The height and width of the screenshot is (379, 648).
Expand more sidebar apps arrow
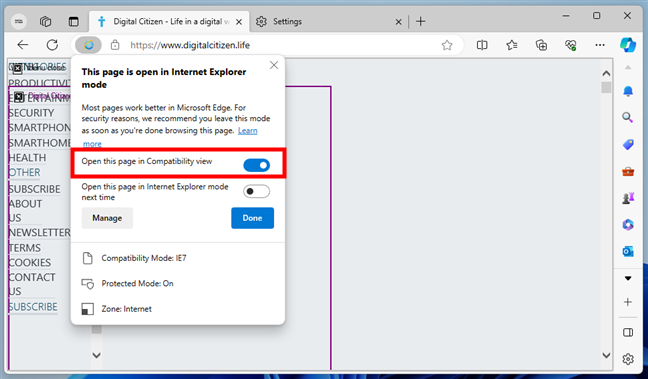click(x=628, y=278)
